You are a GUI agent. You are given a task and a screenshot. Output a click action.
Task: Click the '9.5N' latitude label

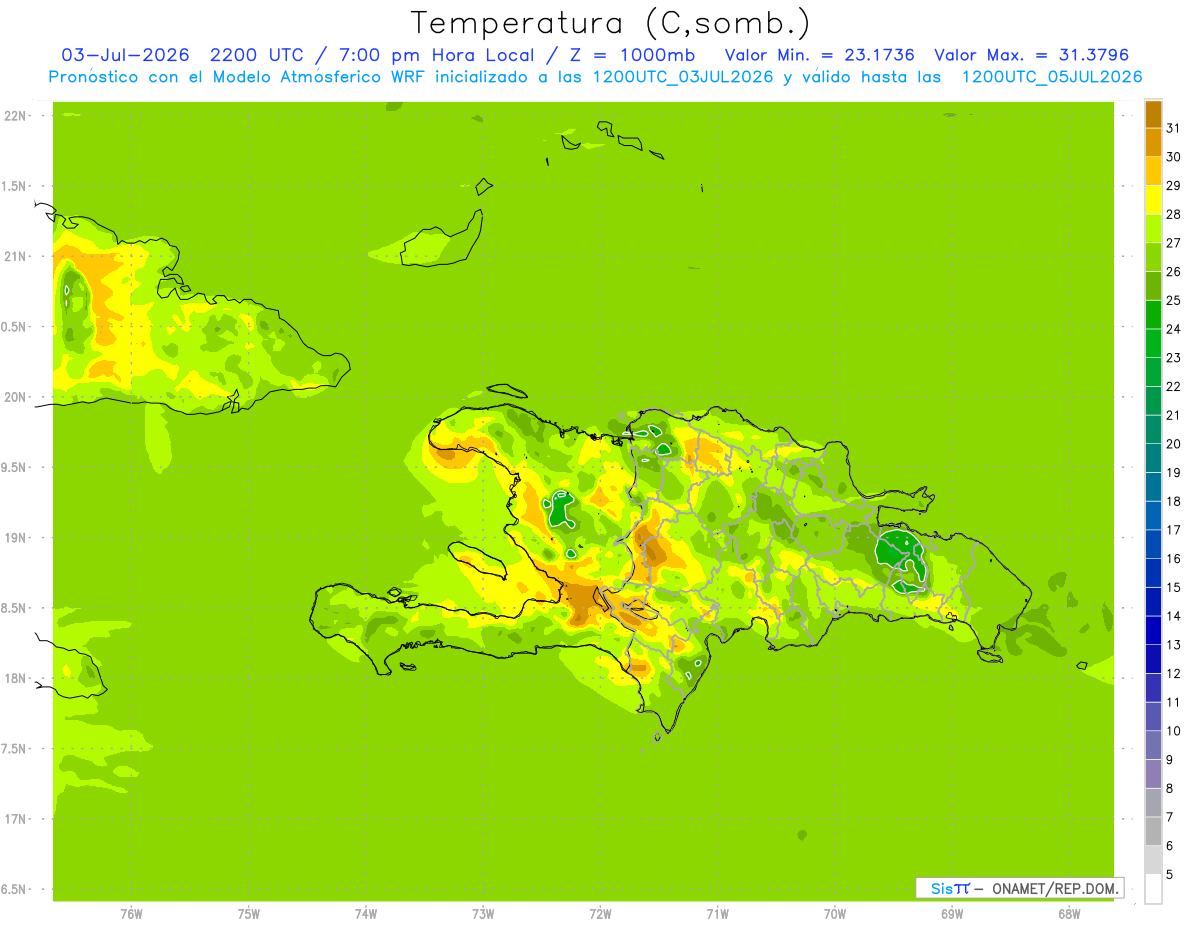pos(14,468)
